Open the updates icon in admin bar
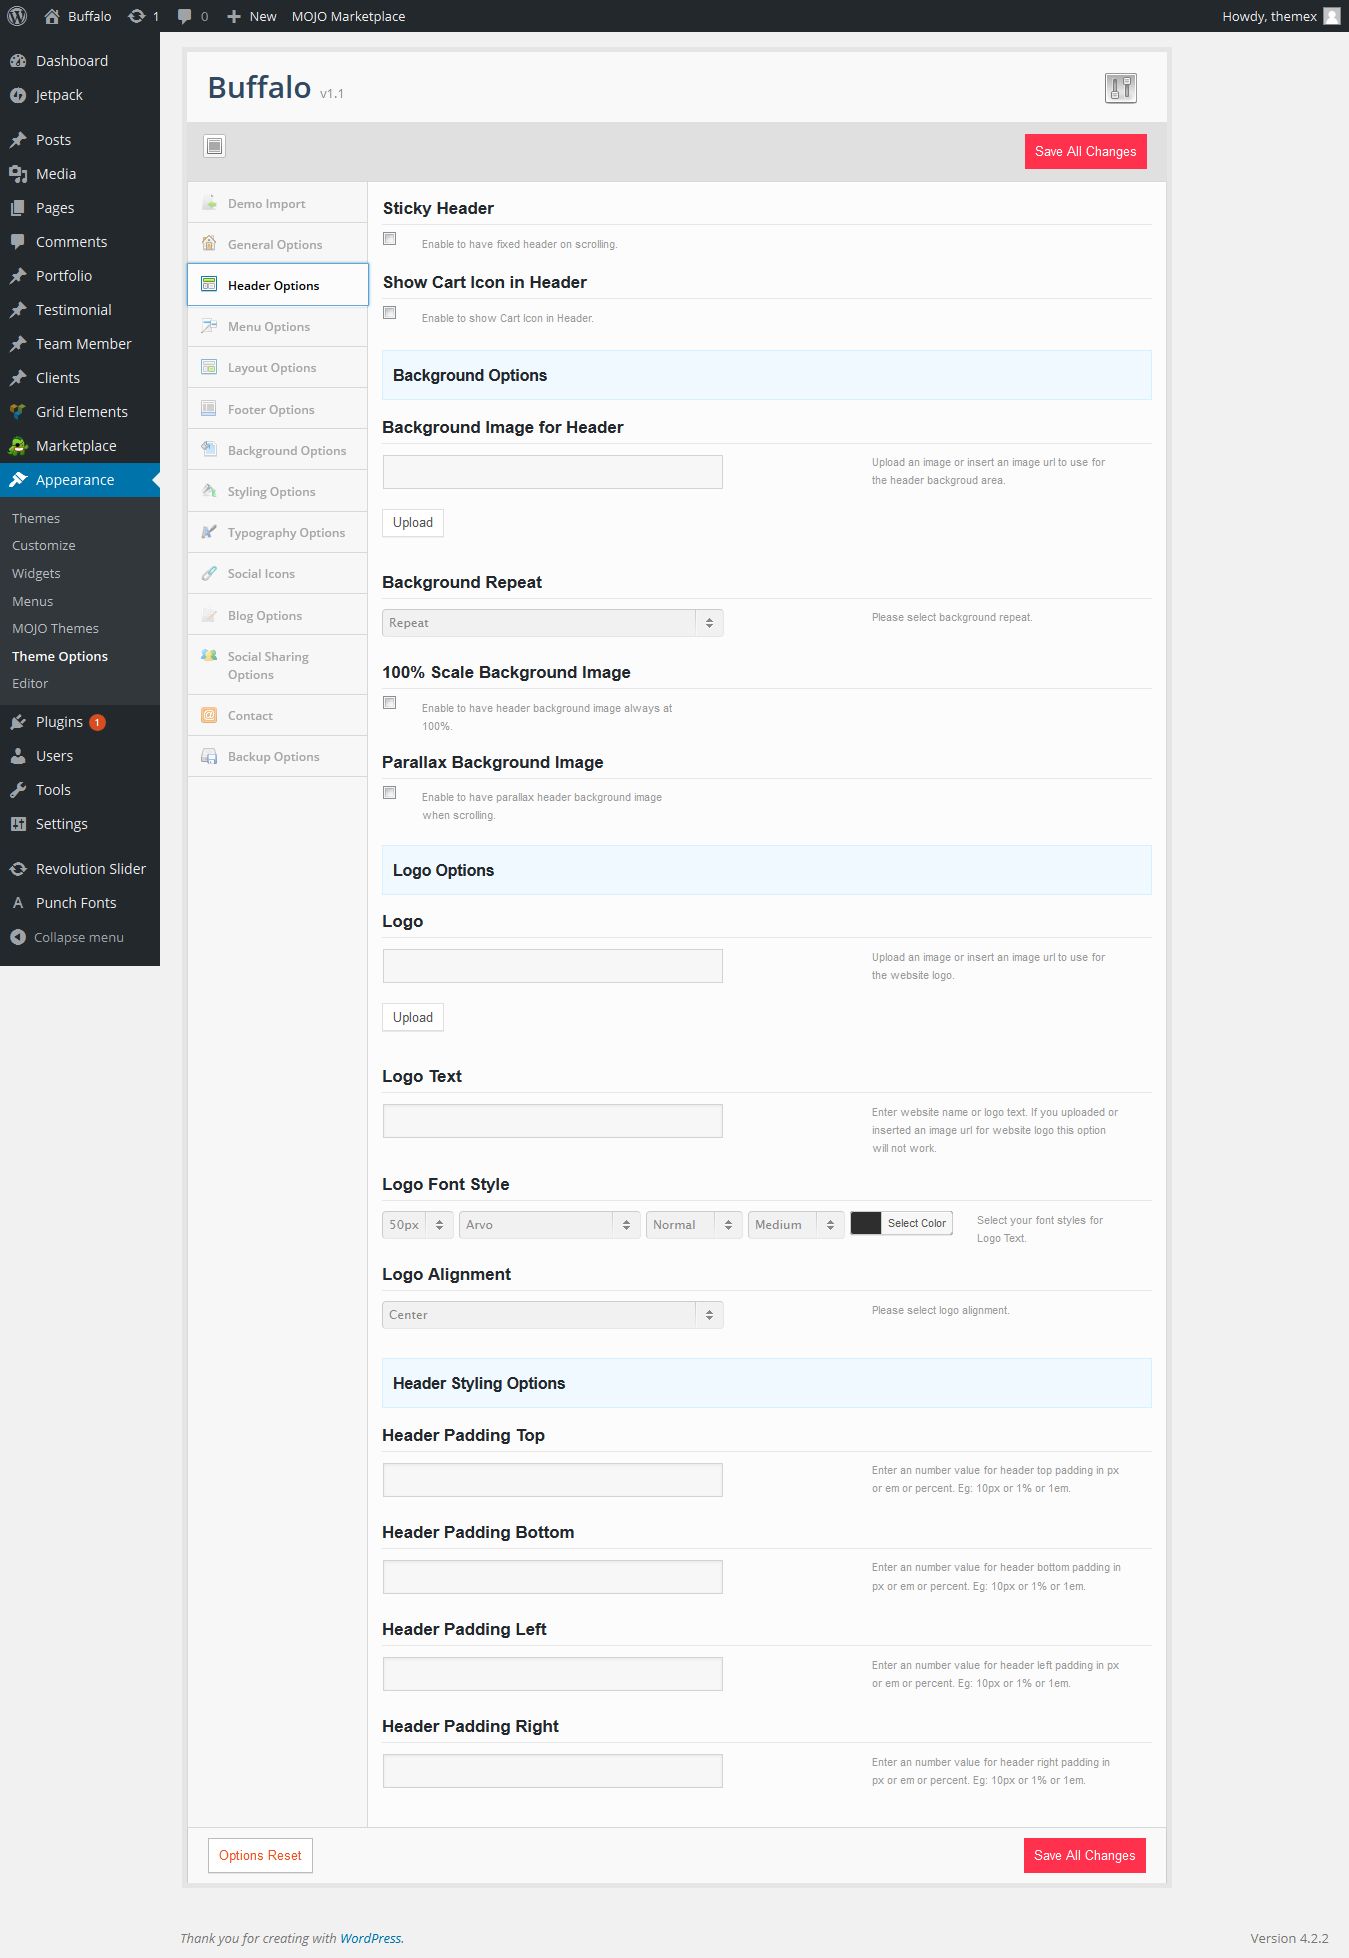Screen dimensions: 1349x1958 click(x=137, y=16)
